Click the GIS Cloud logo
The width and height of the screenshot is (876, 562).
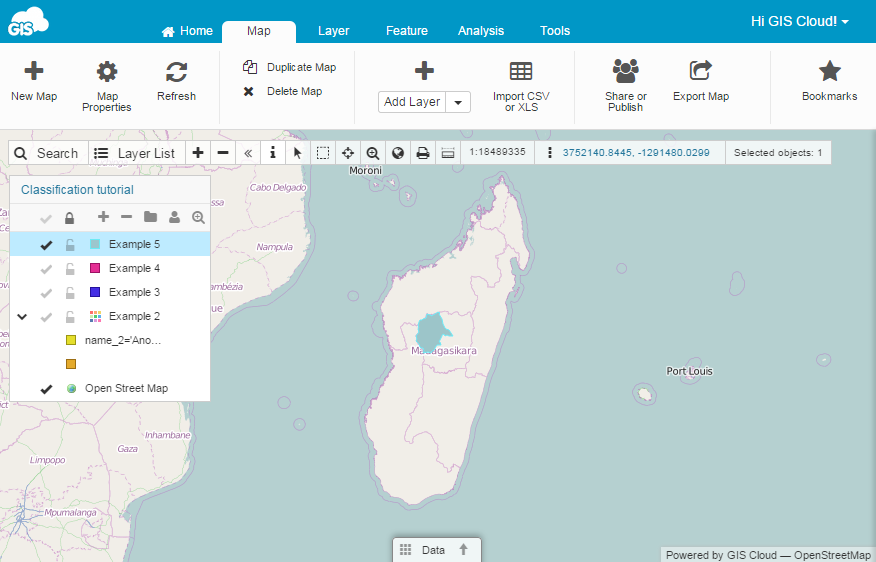pyautogui.click(x=28, y=22)
